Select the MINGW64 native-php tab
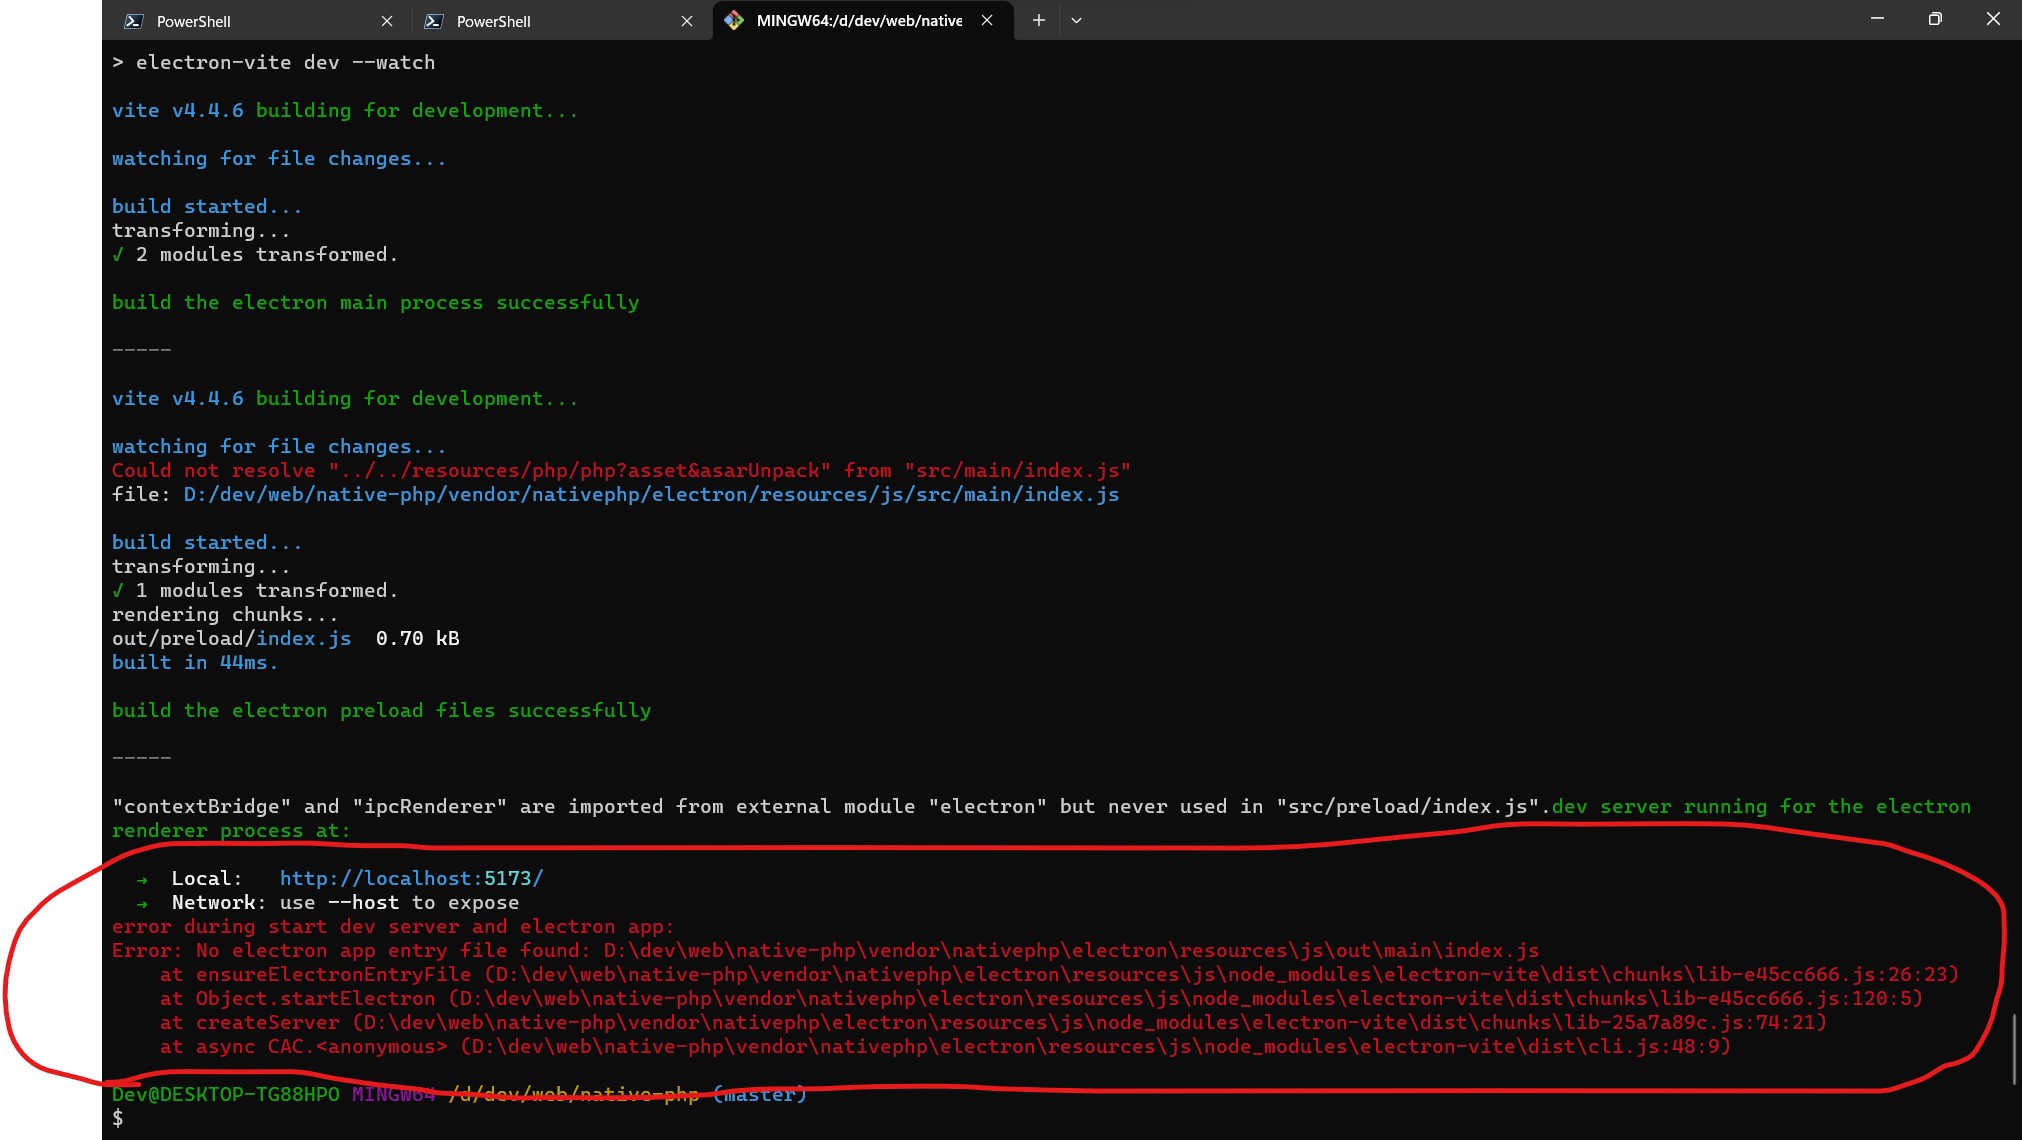This screenshot has width=2022, height=1140. (860, 19)
